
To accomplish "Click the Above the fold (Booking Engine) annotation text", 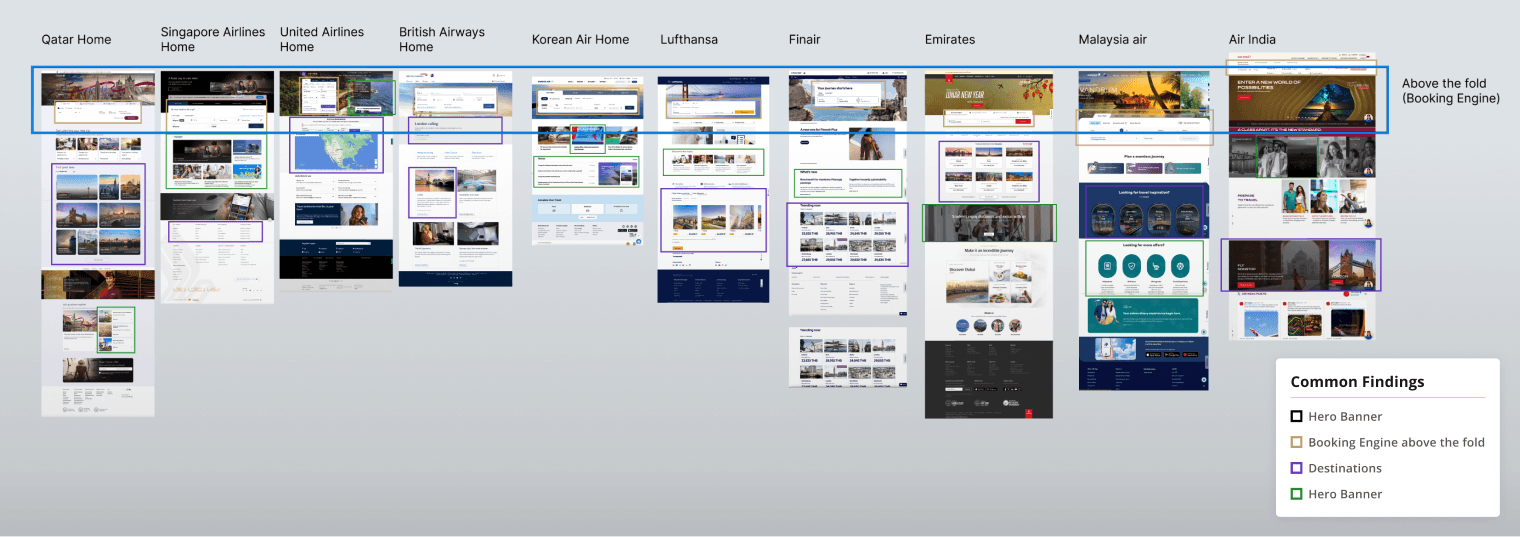I will tap(1451, 91).
